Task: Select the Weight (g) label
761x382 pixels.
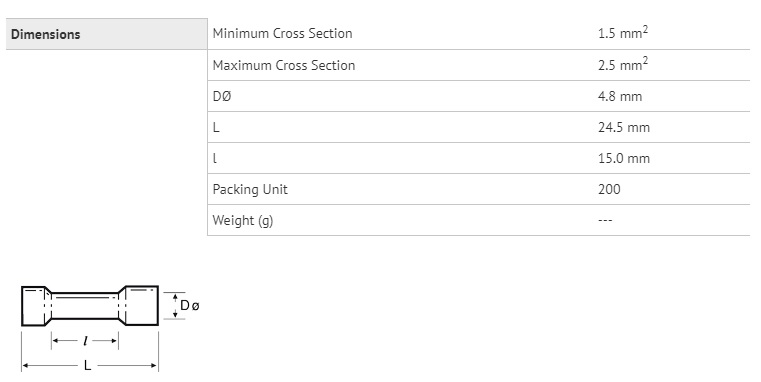Action: [x=243, y=221]
